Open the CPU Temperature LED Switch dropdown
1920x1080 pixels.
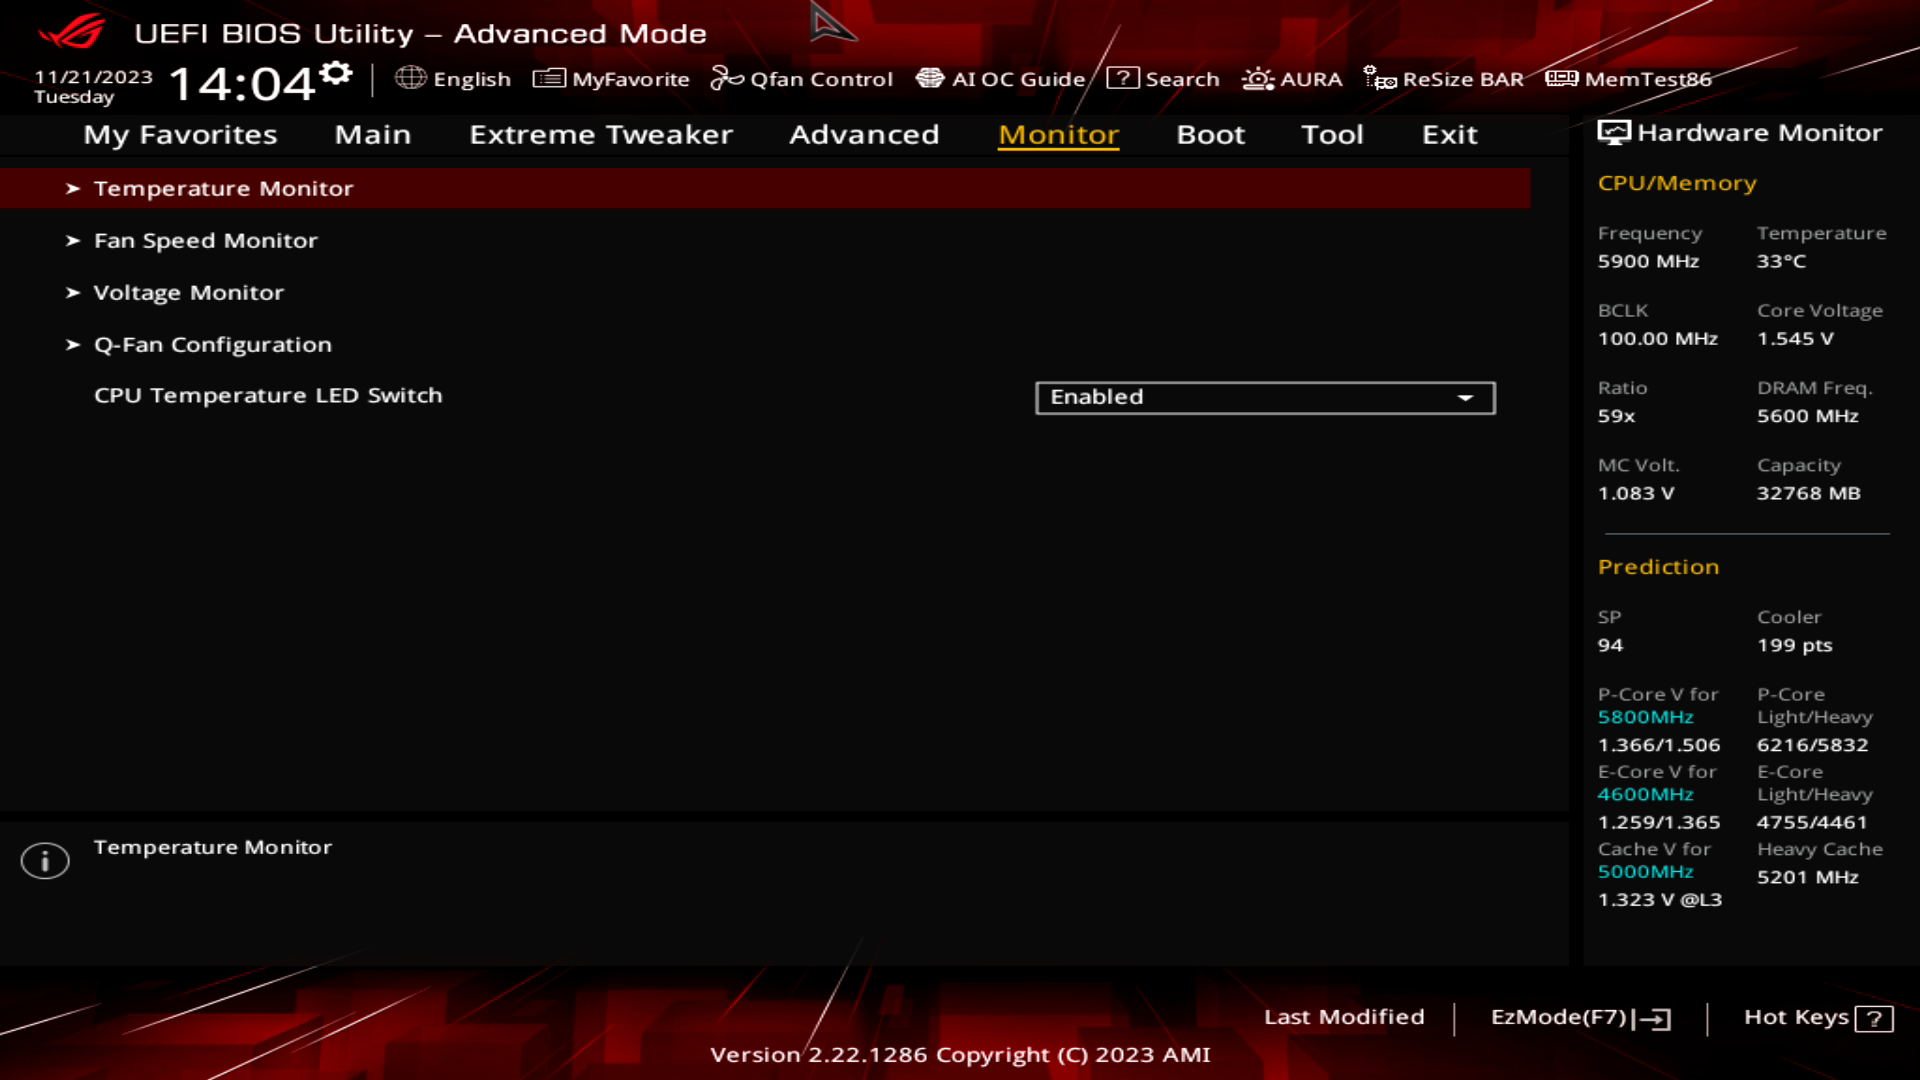click(1264, 397)
